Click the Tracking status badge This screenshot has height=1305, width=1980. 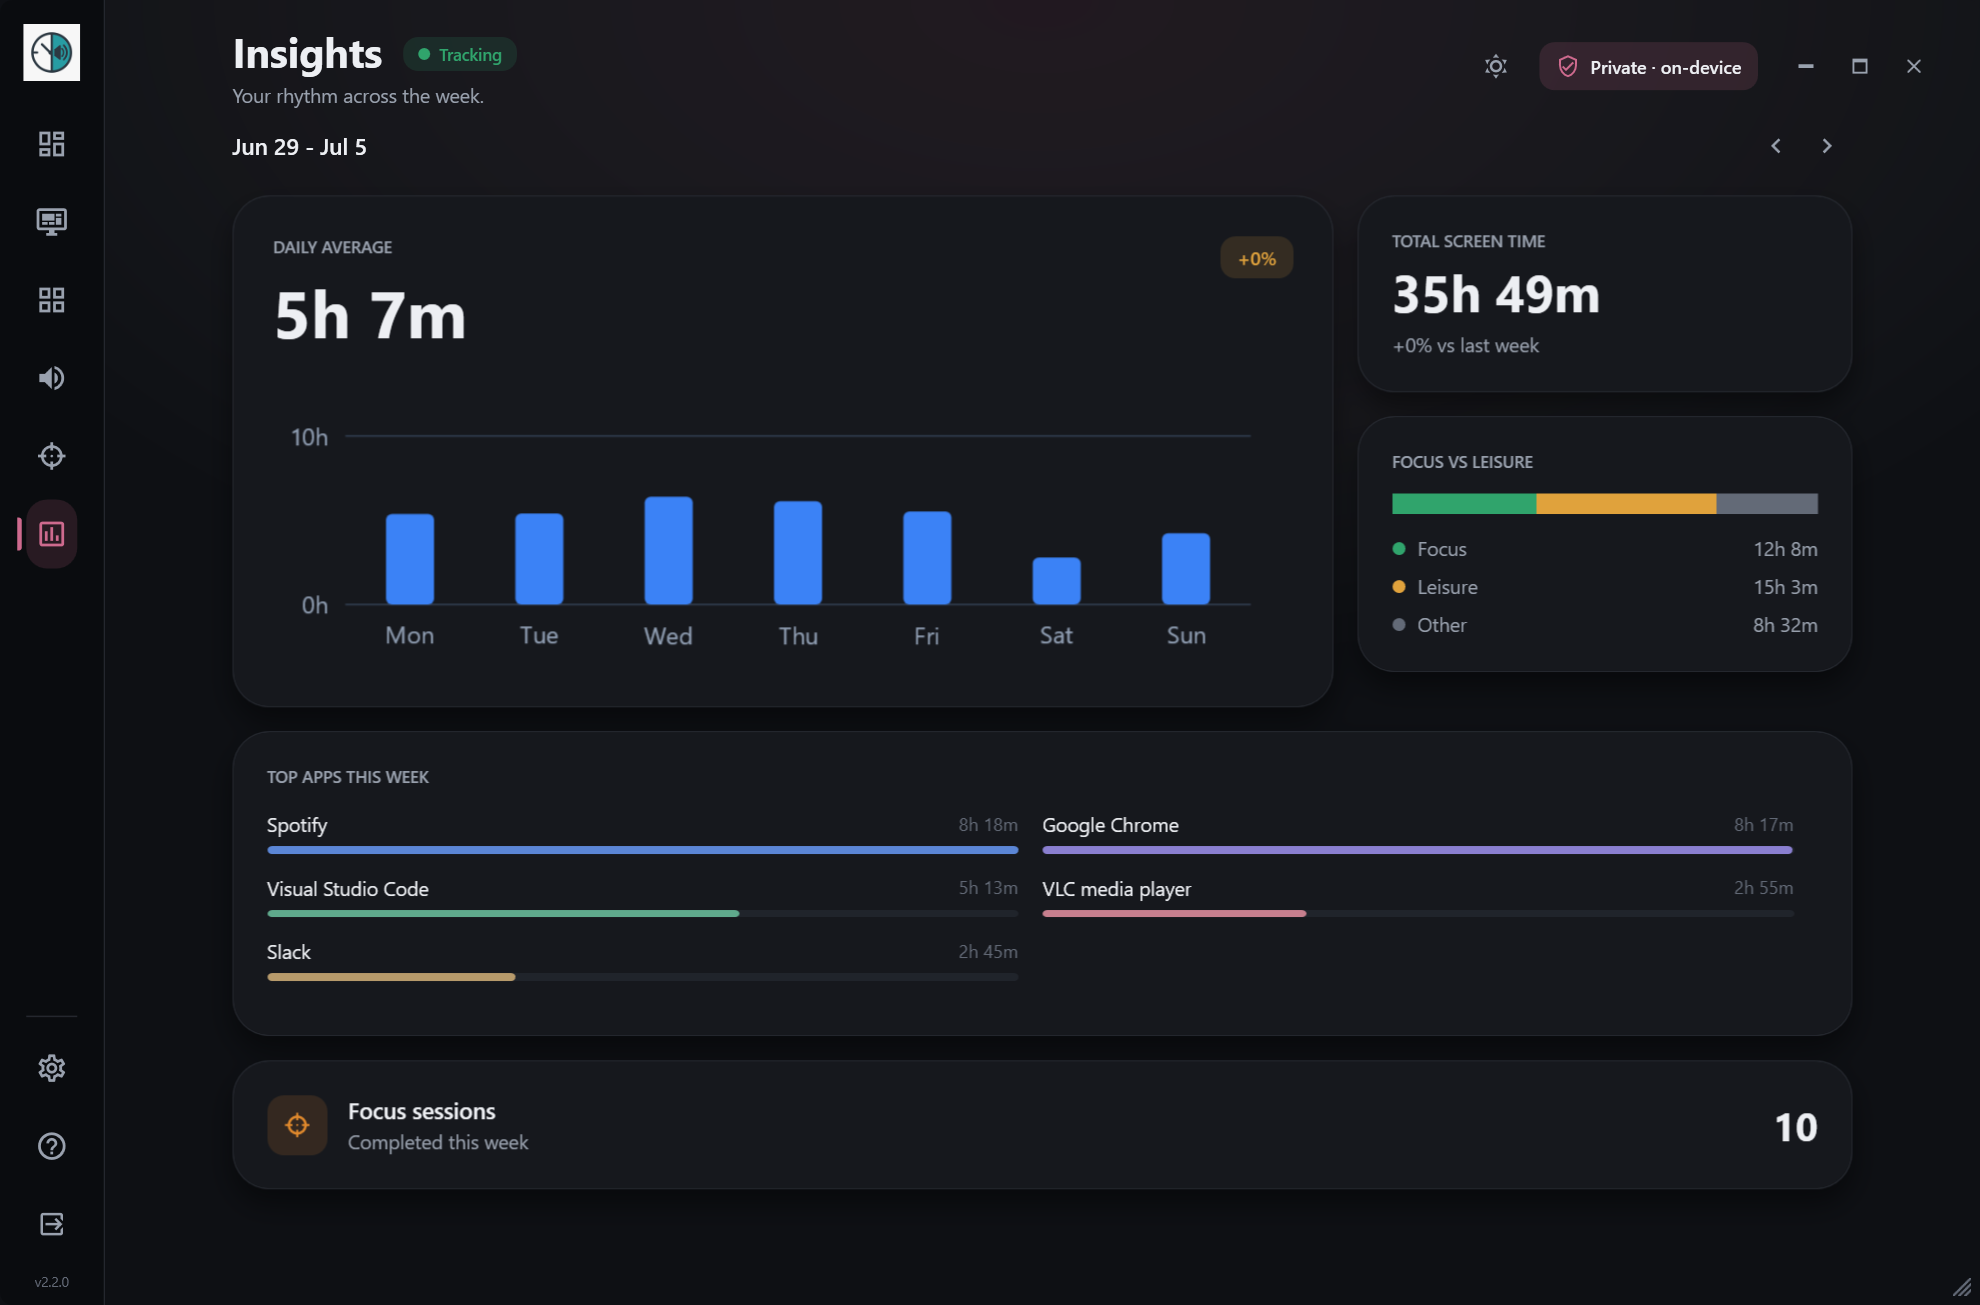coord(460,55)
